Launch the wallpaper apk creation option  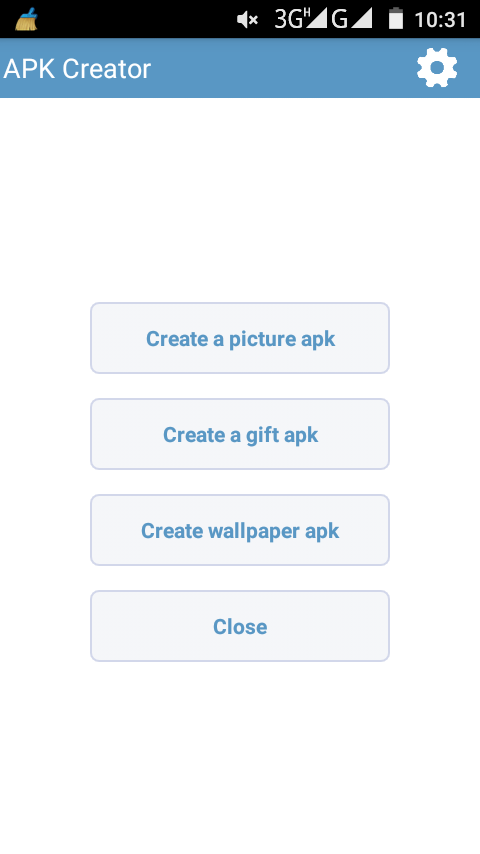(240, 530)
